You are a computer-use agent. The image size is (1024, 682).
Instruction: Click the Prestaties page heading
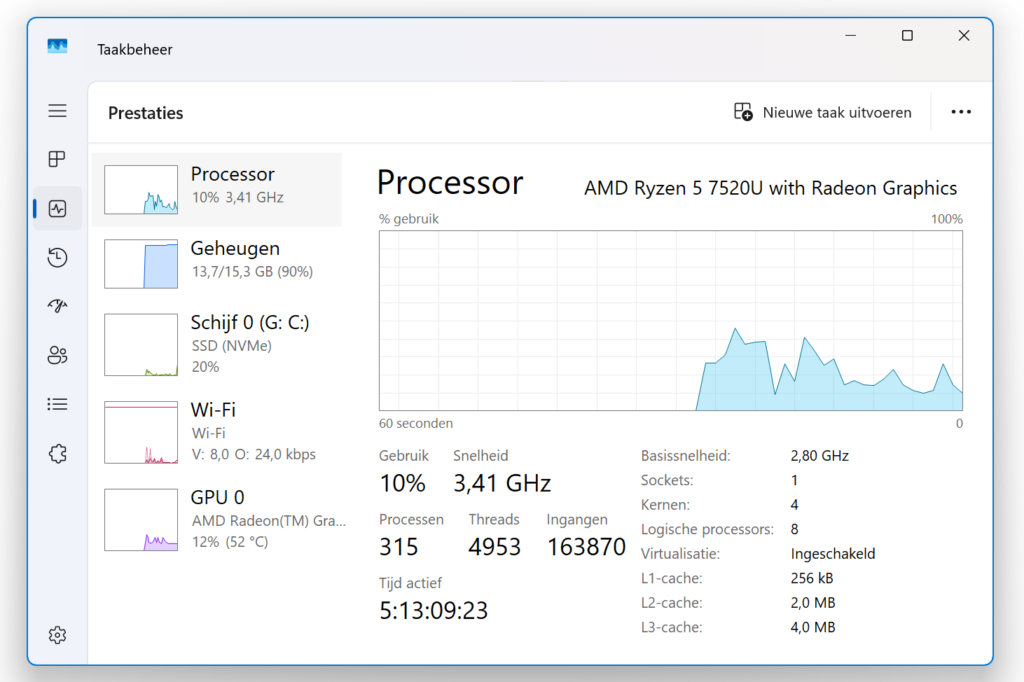[x=146, y=113]
